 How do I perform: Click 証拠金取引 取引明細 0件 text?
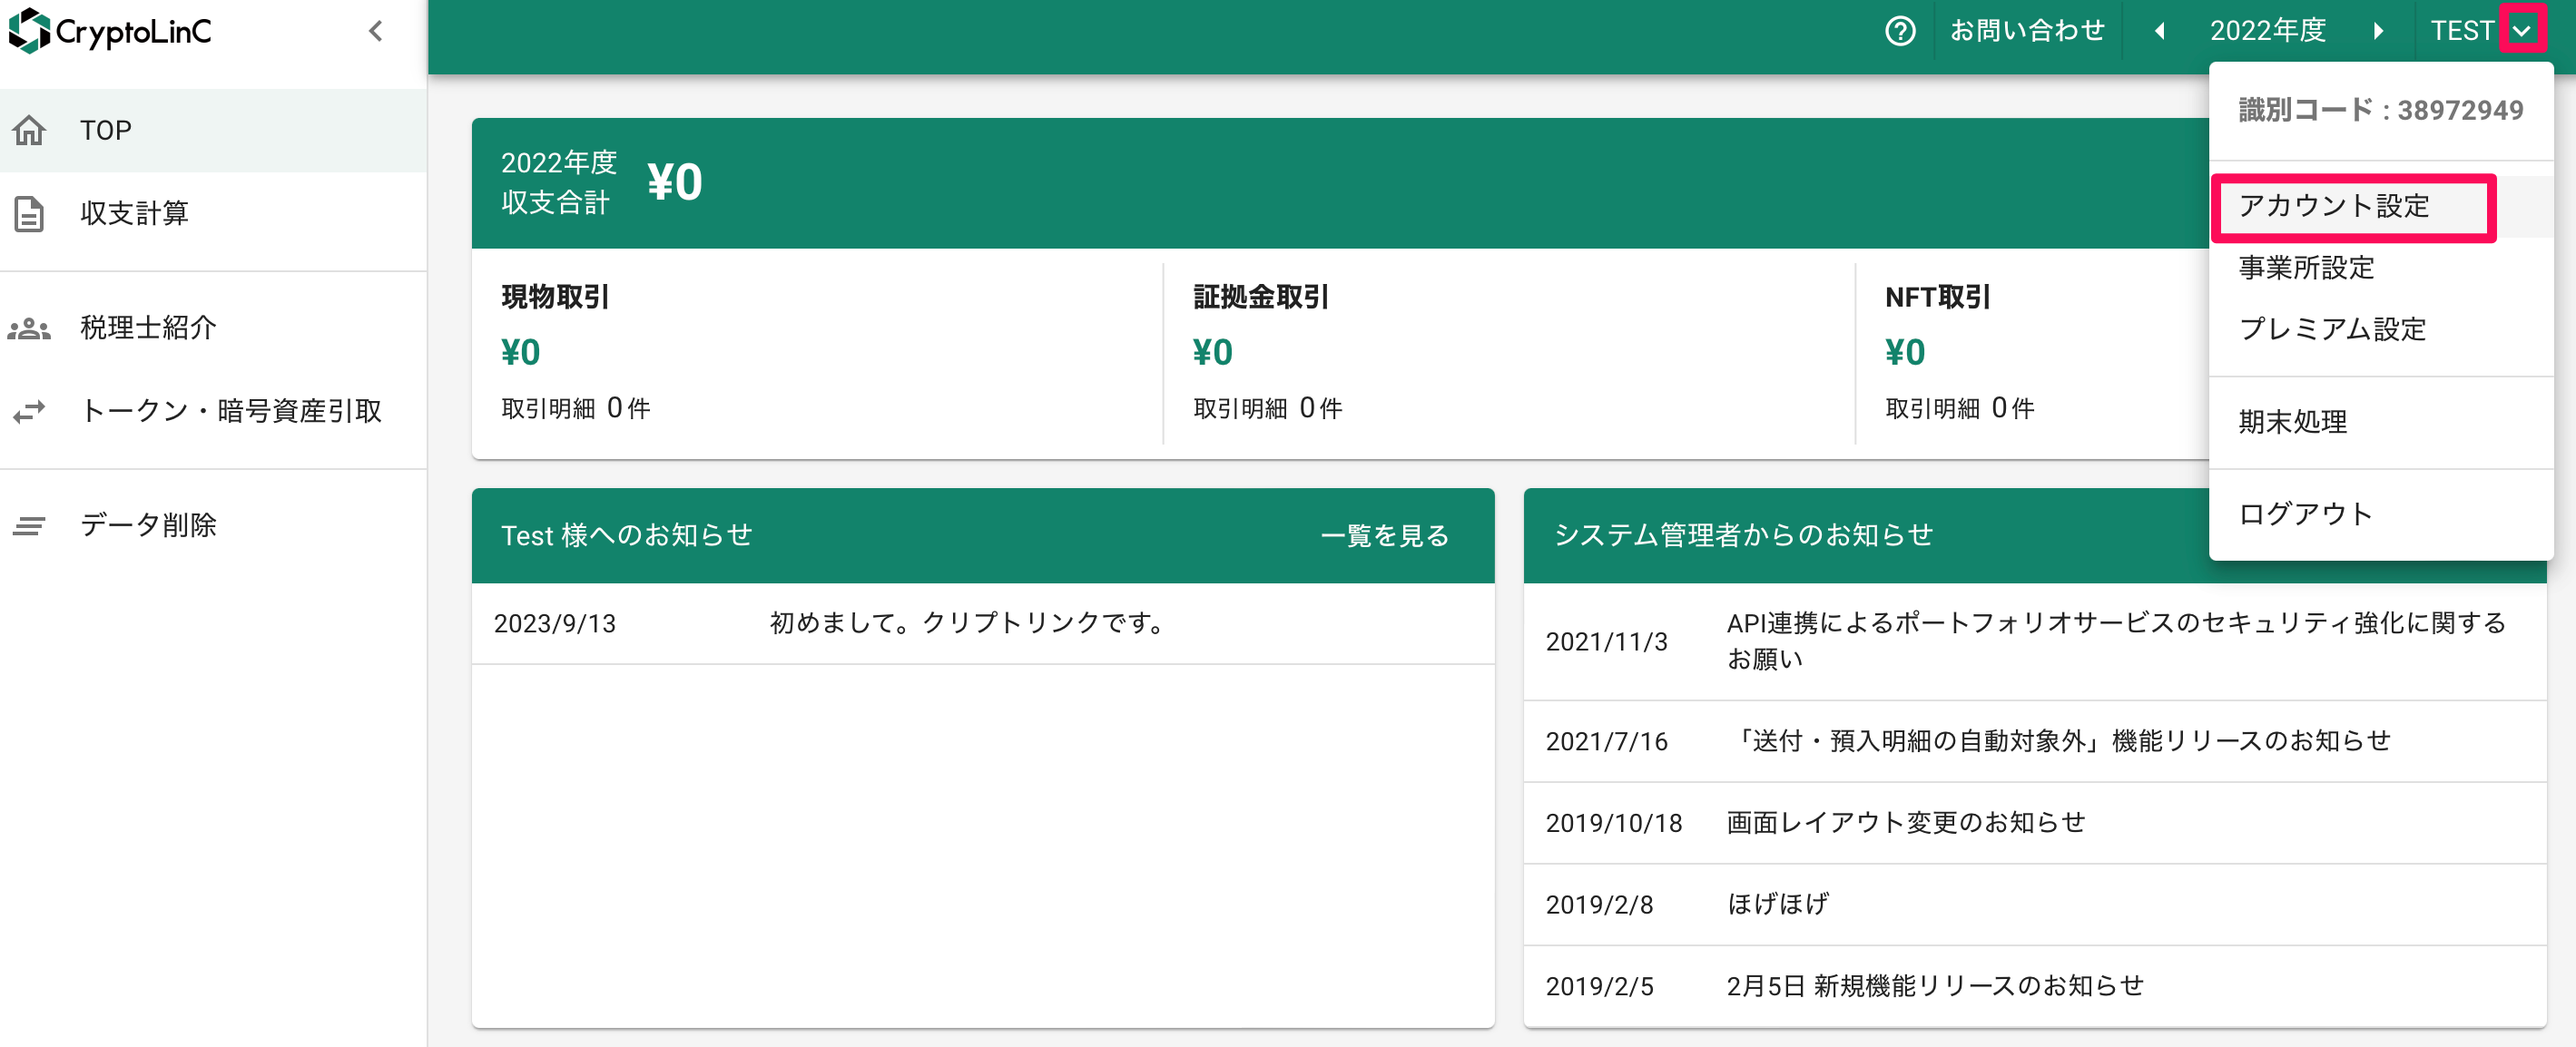pyautogui.click(x=1268, y=408)
